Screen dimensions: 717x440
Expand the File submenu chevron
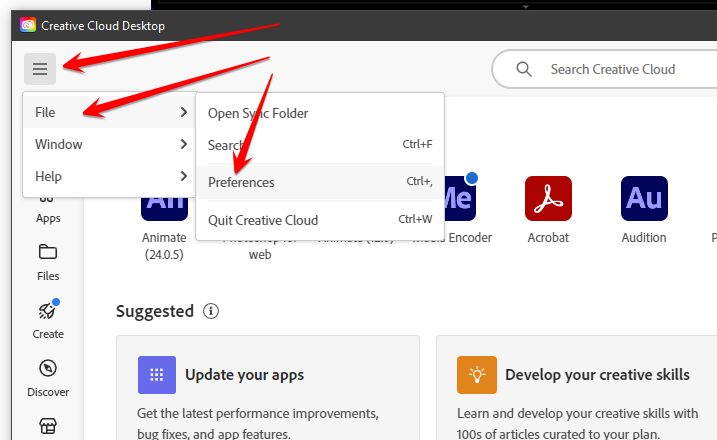click(184, 112)
